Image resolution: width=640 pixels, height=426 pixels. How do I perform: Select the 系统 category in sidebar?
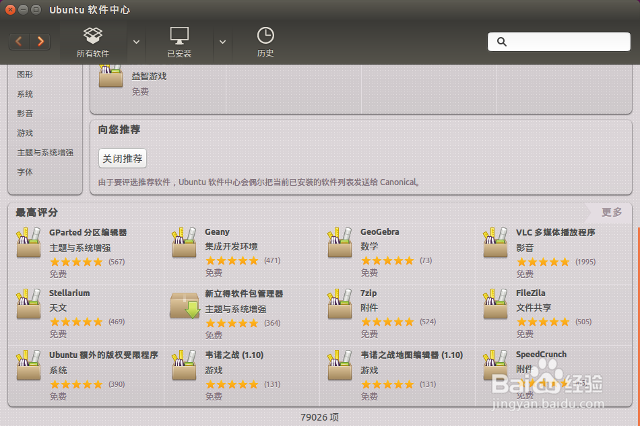24,94
